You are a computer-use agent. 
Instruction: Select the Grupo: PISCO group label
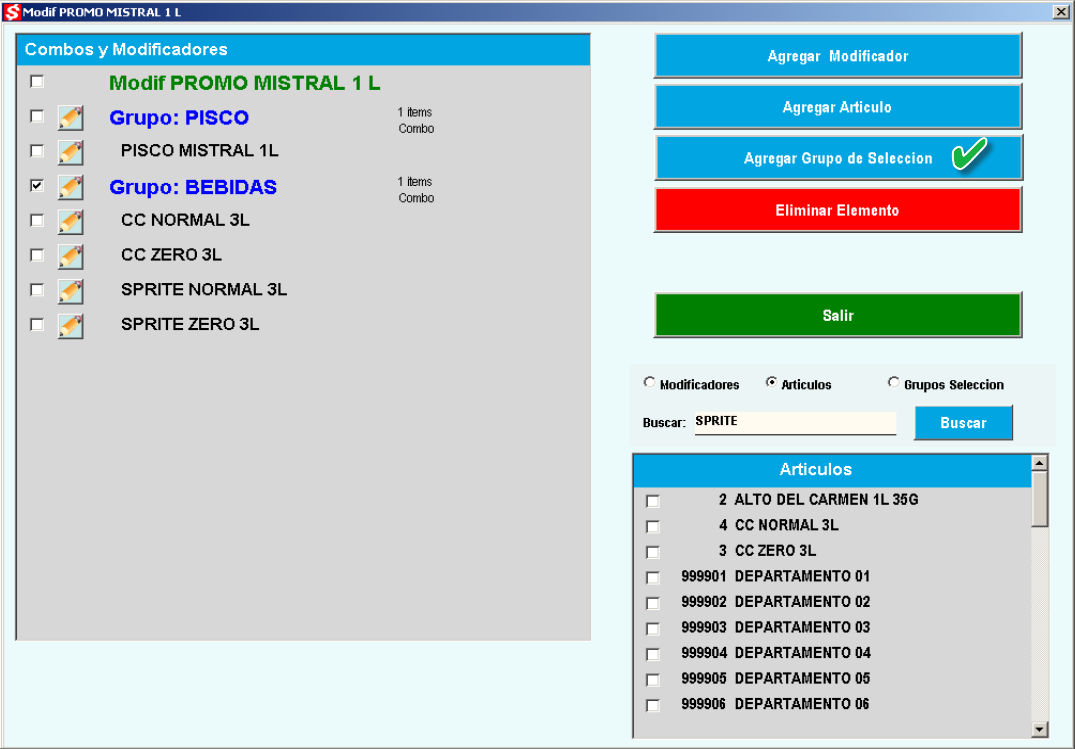(179, 118)
